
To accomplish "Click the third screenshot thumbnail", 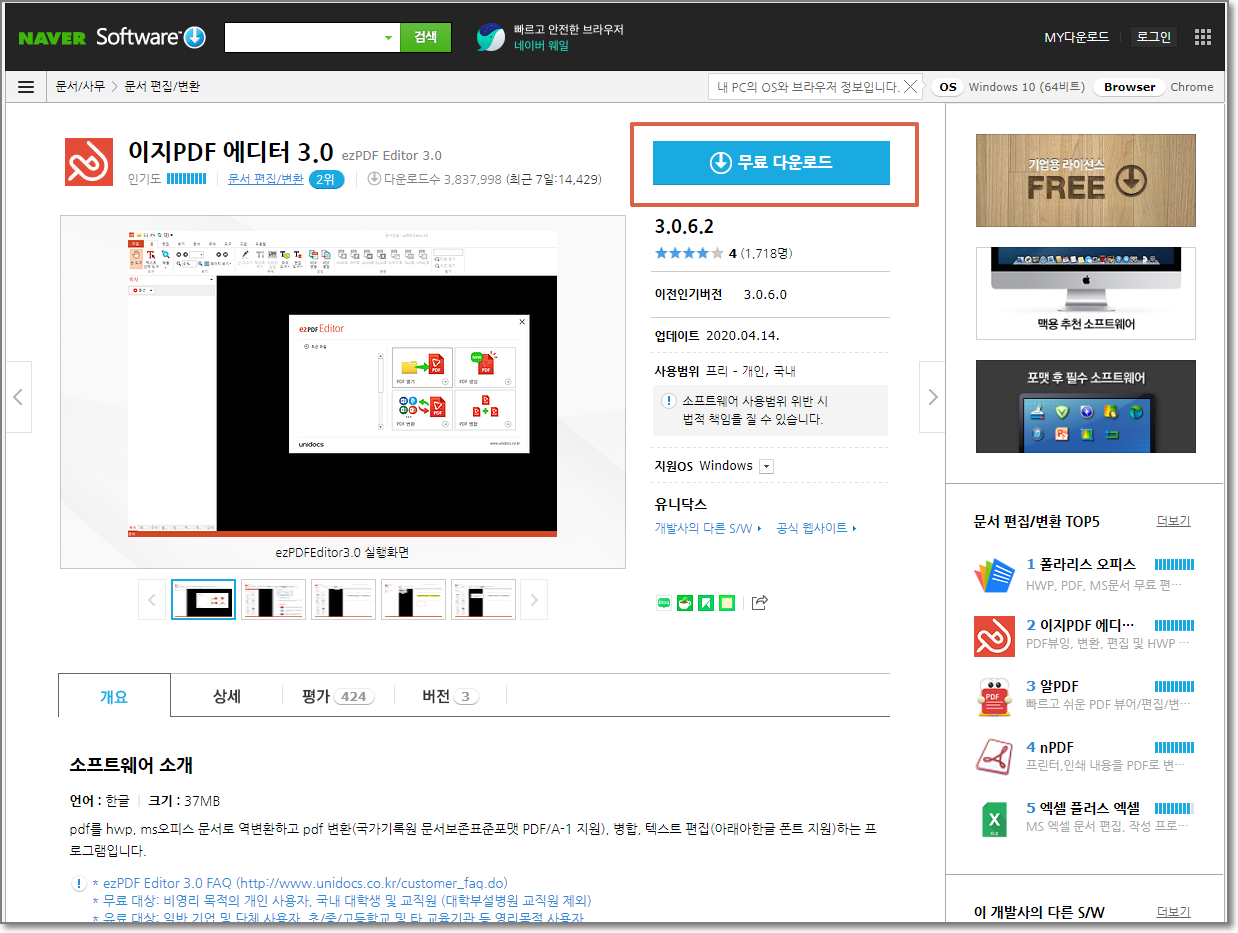I will click(344, 600).
